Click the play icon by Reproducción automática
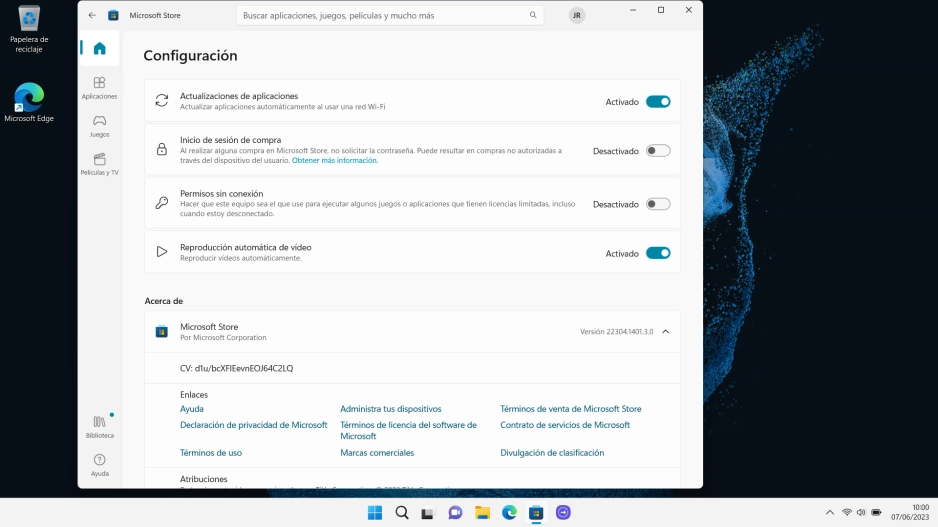The width and height of the screenshot is (938, 527). 162,252
